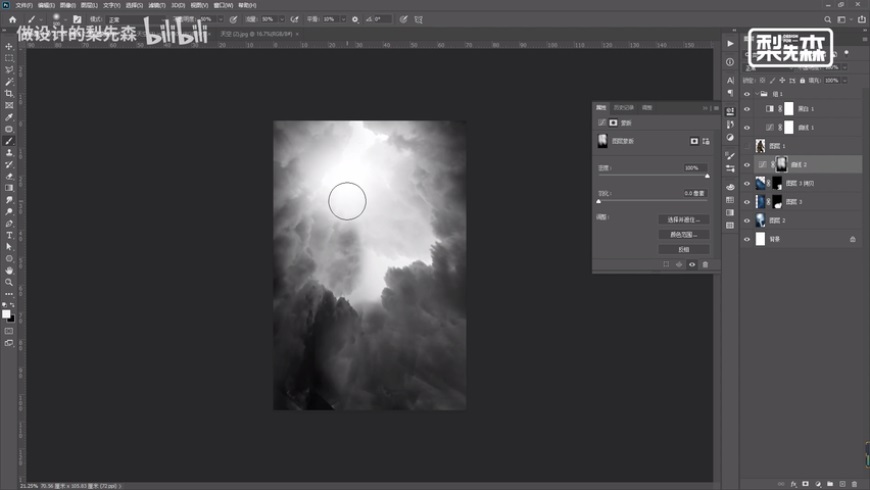This screenshot has height=490, width=870.
Task: Select the Move tool
Action: [x=9, y=47]
